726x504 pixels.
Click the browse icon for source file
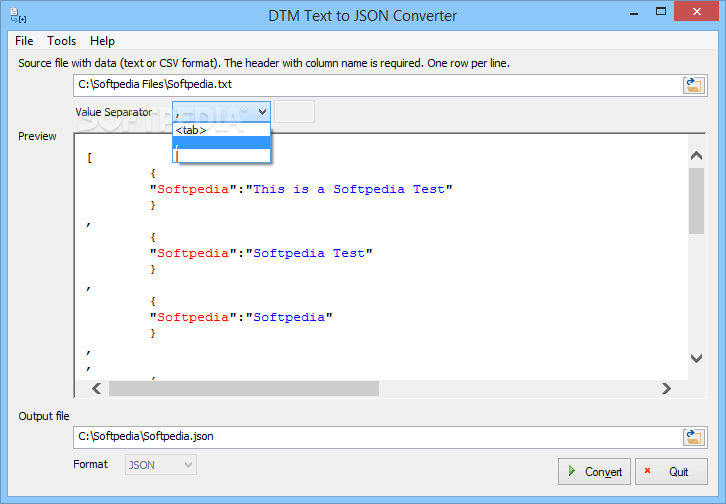click(693, 85)
